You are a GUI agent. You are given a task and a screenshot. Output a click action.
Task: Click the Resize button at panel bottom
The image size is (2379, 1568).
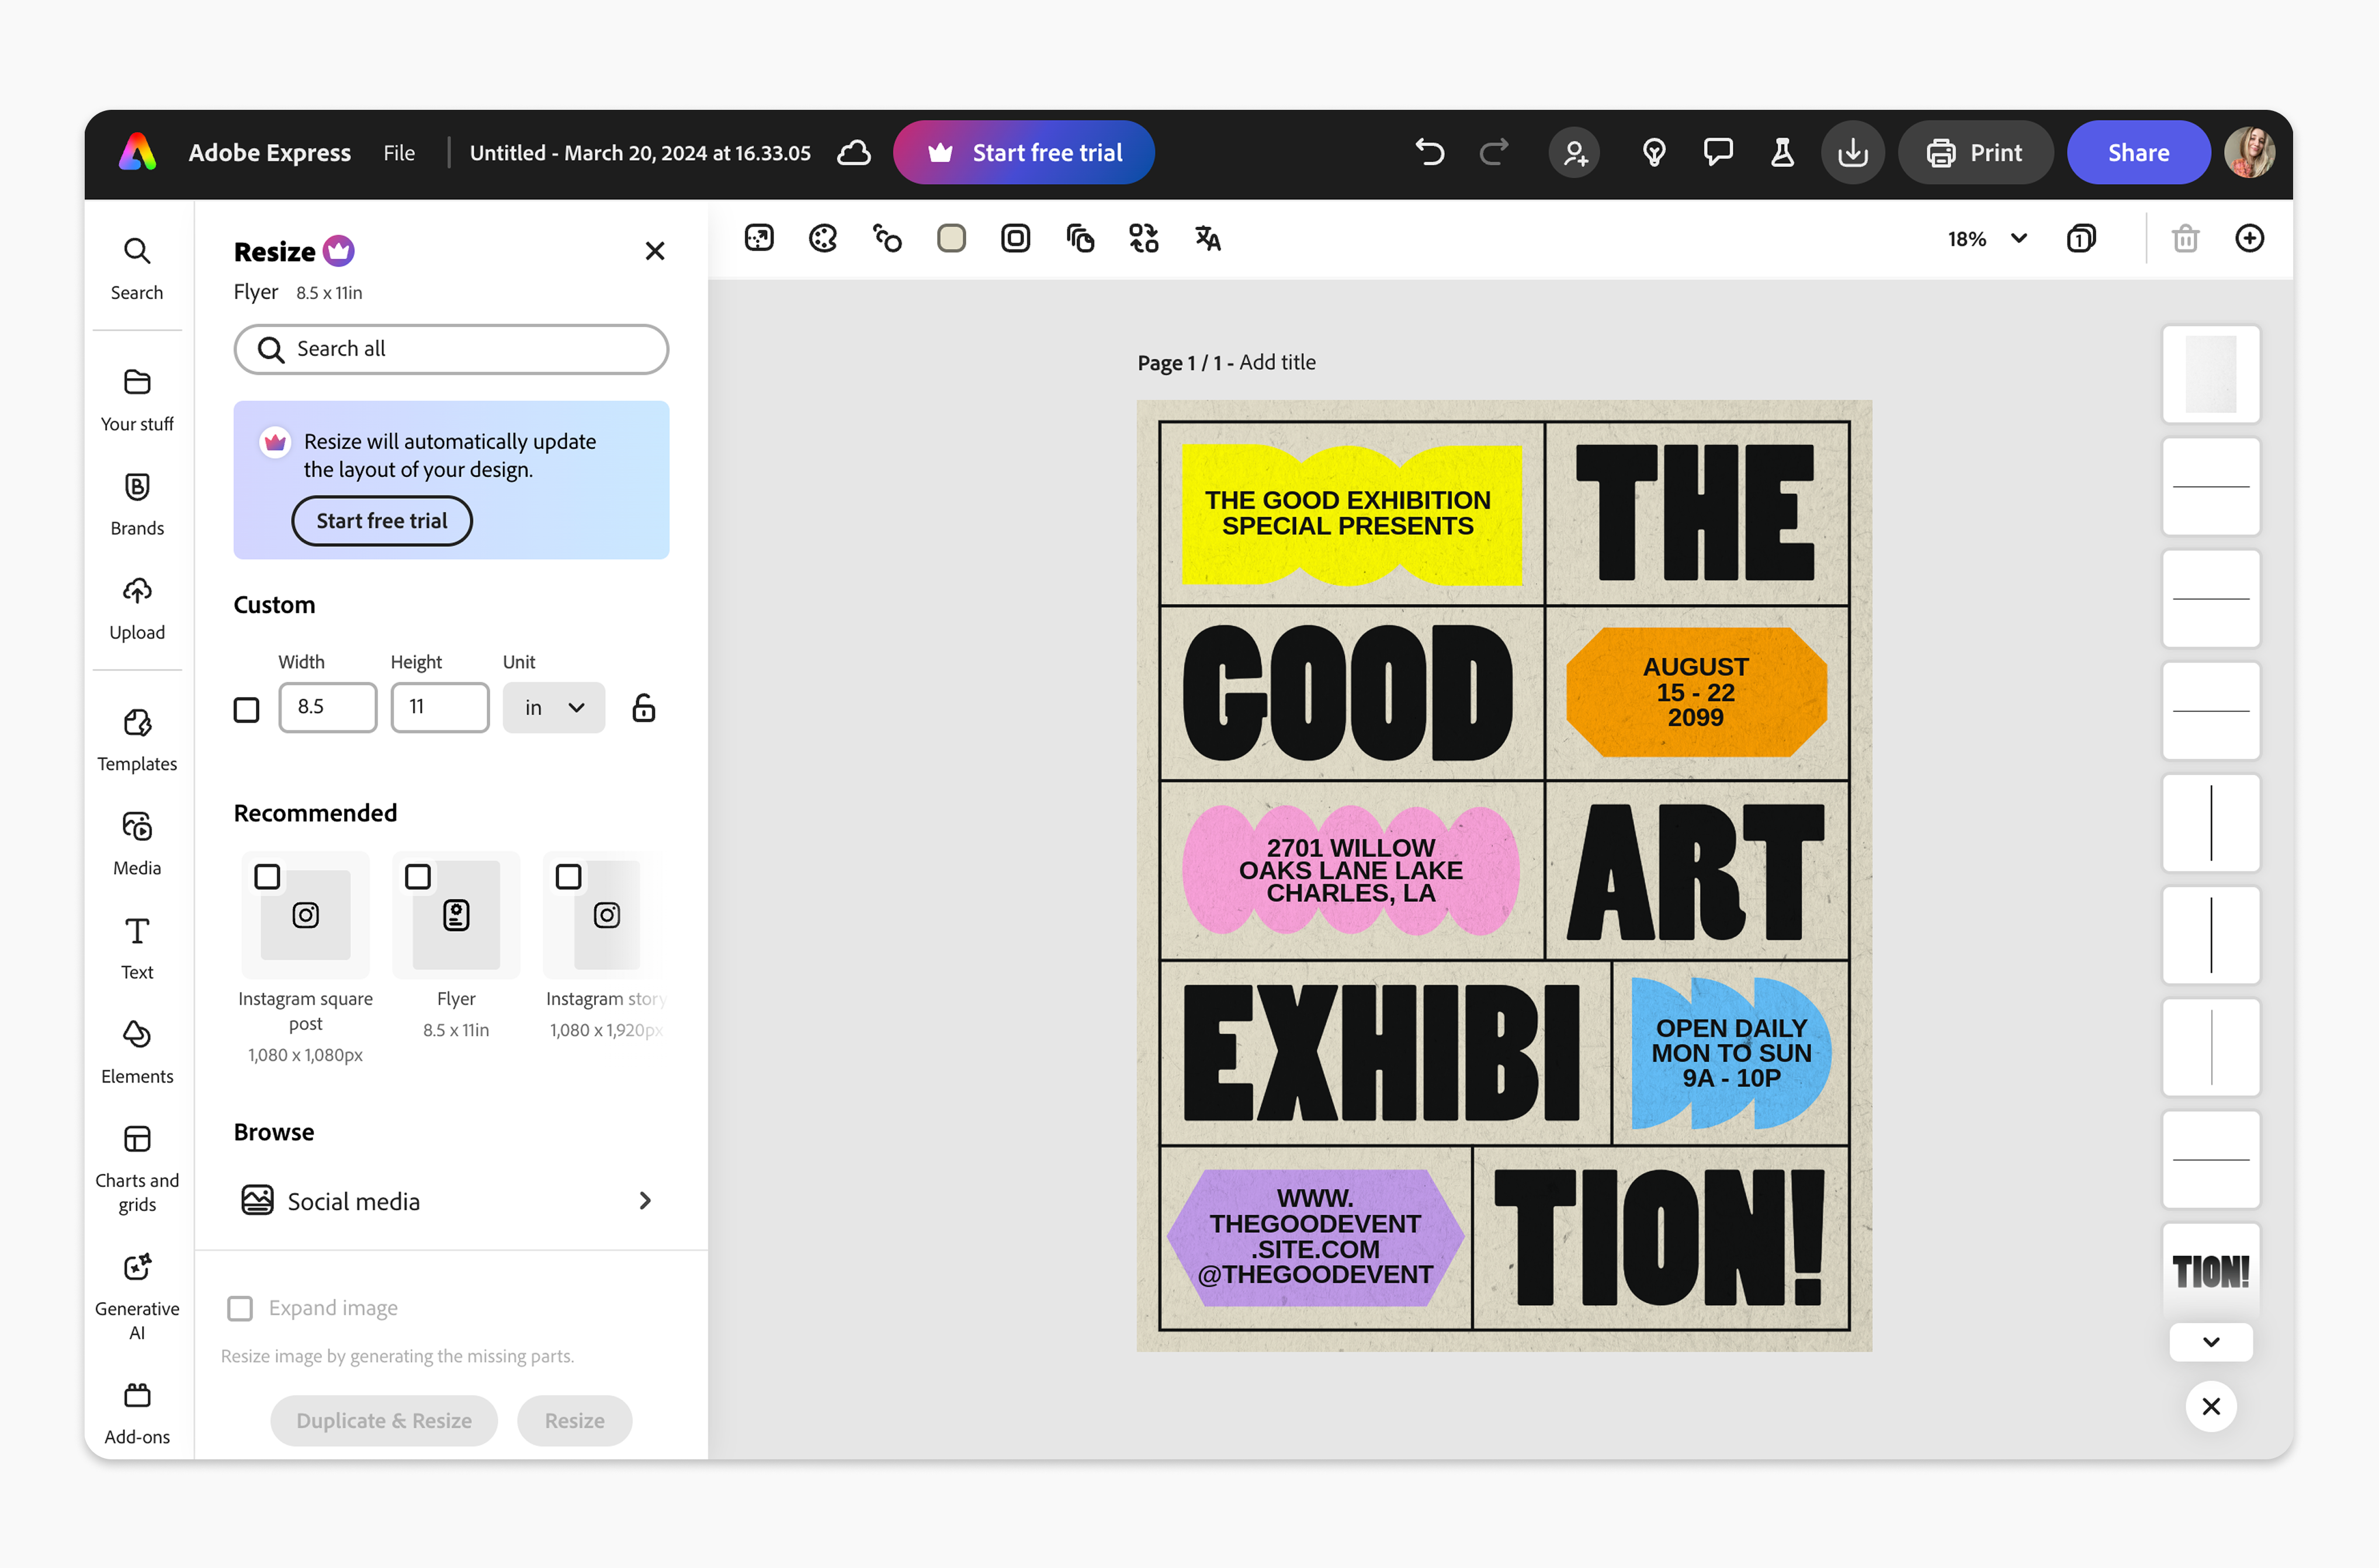[x=574, y=1420]
